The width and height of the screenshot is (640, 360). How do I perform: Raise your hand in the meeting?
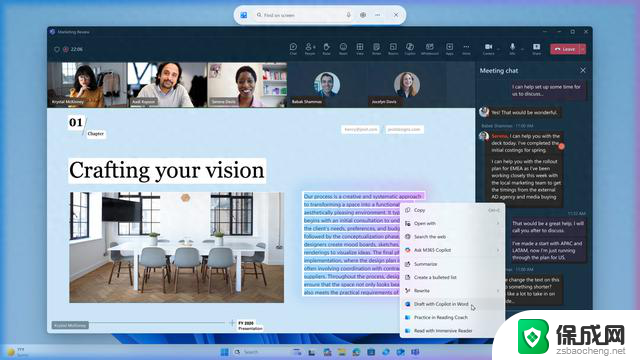point(327,49)
